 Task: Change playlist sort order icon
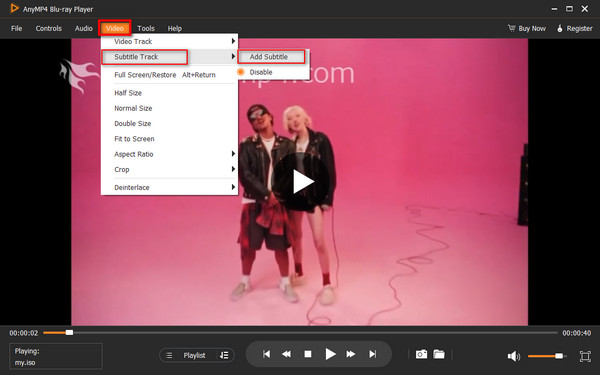(x=224, y=355)
